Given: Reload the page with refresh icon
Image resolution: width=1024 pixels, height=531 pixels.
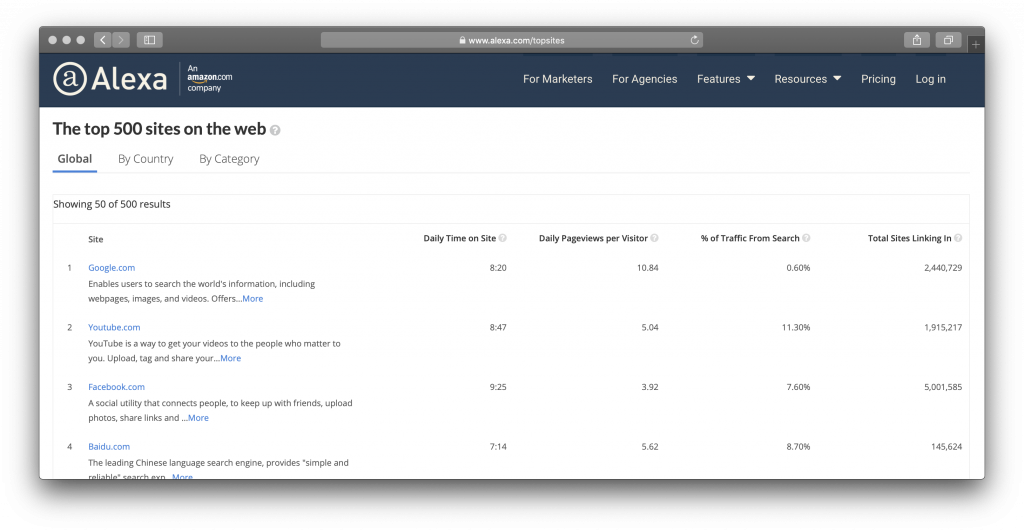Looking at the screenshot, I should tap(694, 40).
